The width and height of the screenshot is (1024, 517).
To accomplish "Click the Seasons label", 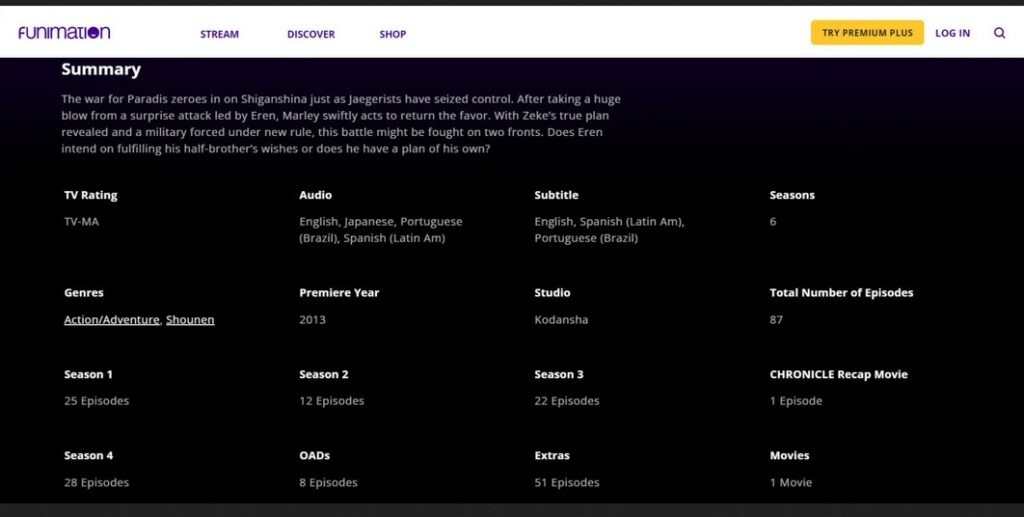I will (x=792, y=195).
